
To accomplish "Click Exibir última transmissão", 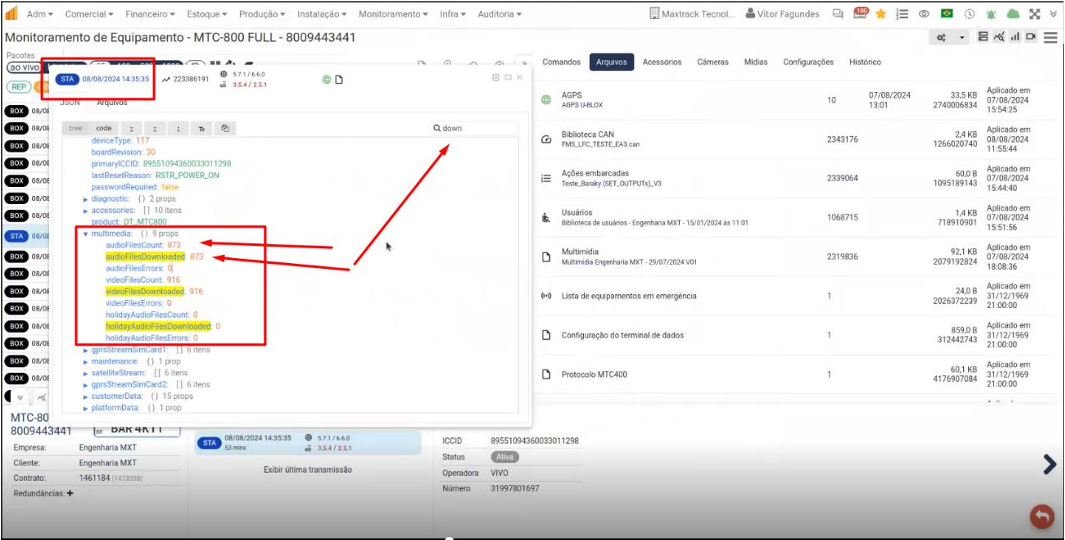I will coord(308,469).
